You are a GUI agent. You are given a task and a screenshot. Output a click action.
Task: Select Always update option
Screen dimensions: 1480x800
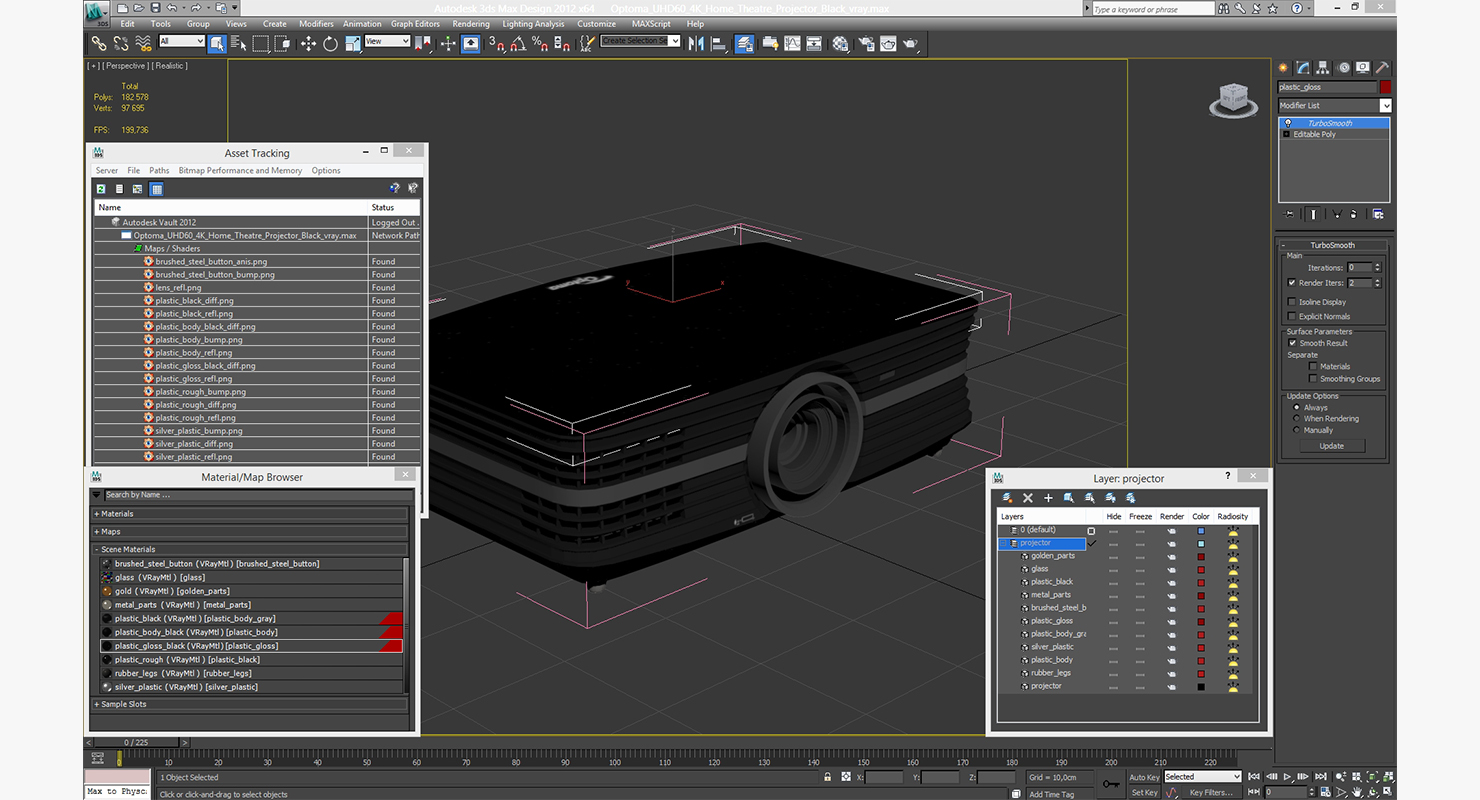tap(1298, 408)
